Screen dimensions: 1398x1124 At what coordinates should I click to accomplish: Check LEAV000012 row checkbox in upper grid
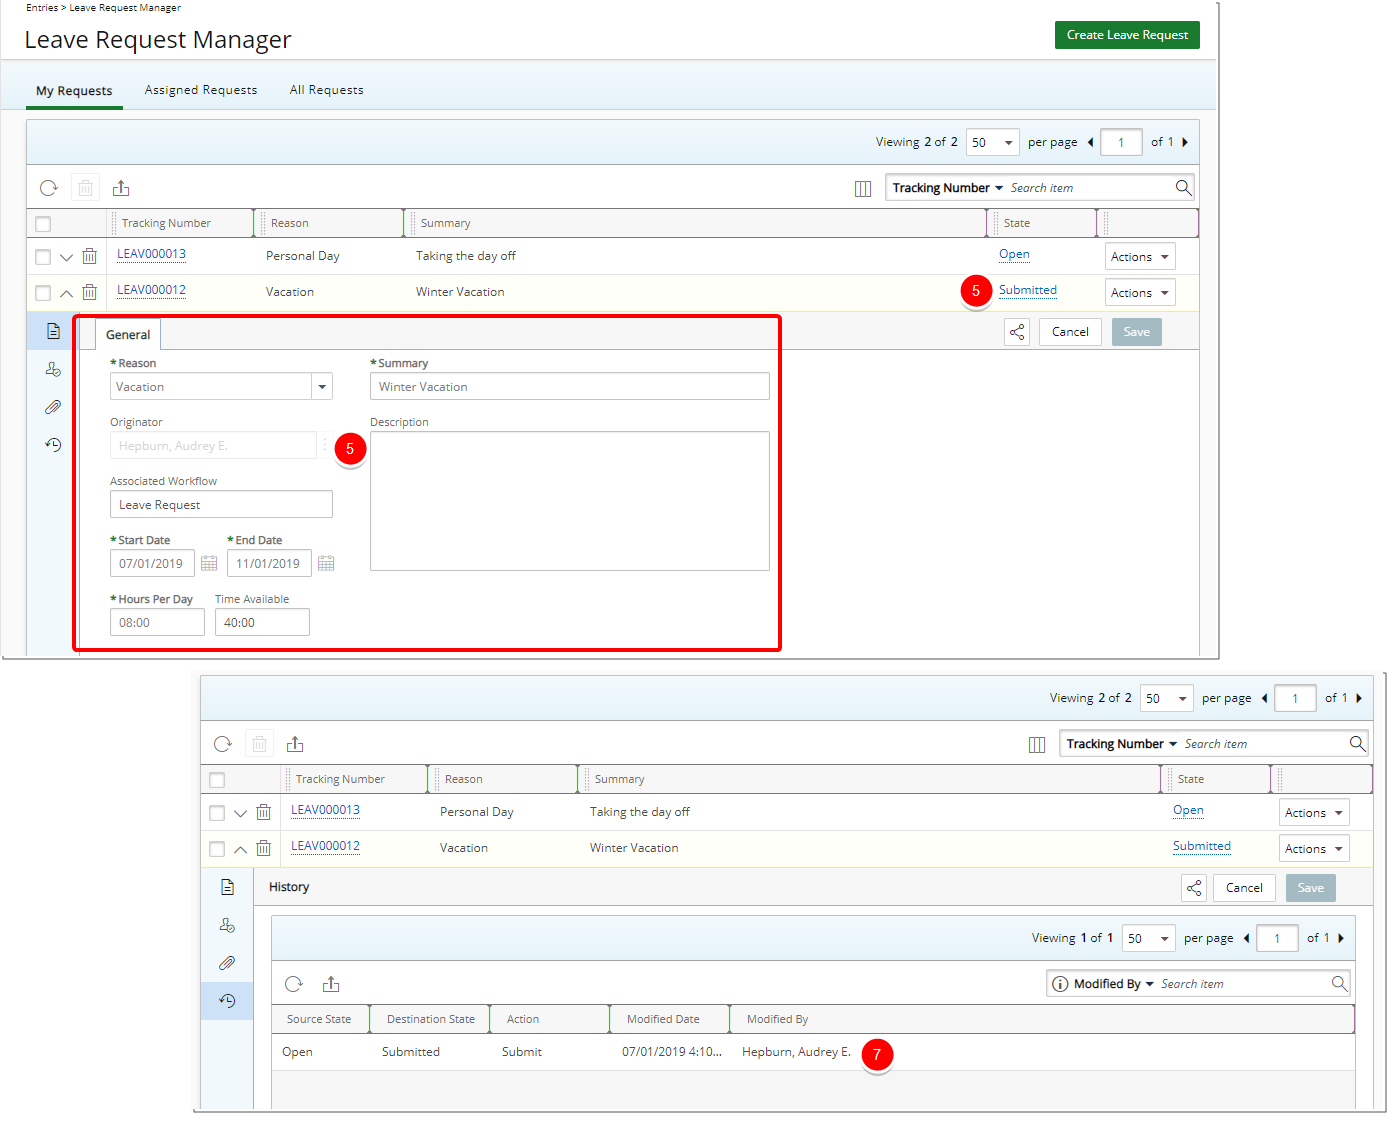(x=43, y=293)
